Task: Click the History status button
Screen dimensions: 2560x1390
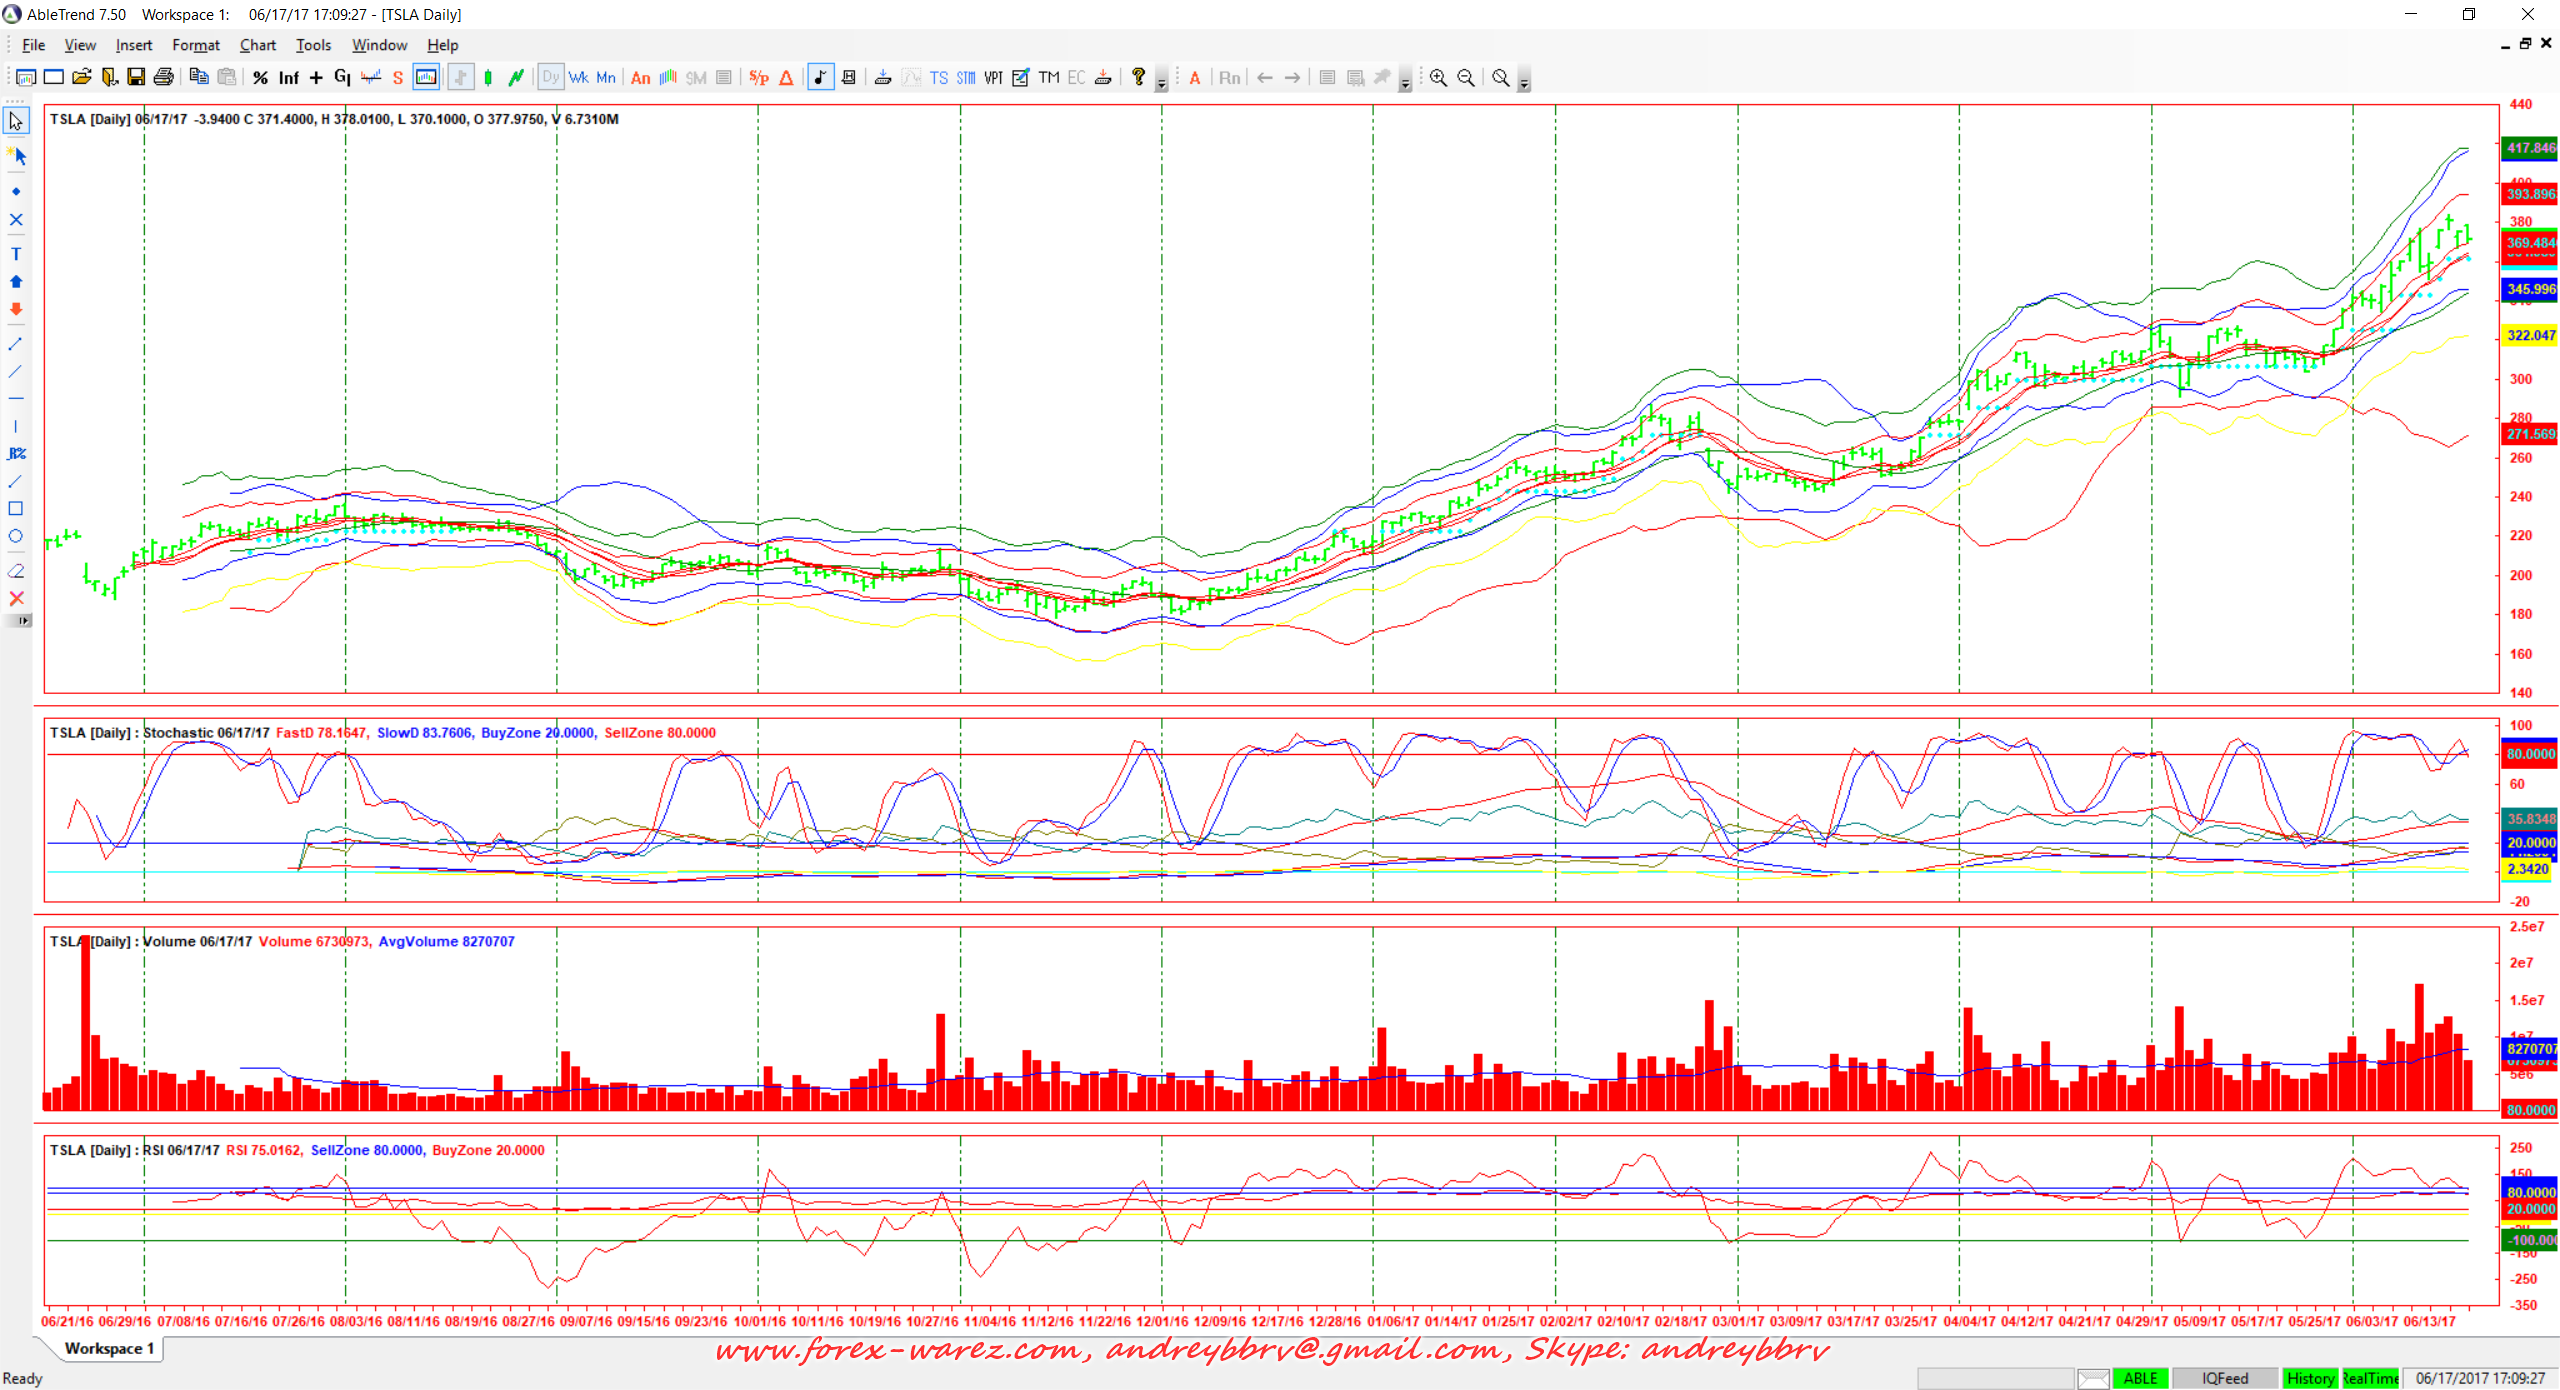Action: 2309,1378
